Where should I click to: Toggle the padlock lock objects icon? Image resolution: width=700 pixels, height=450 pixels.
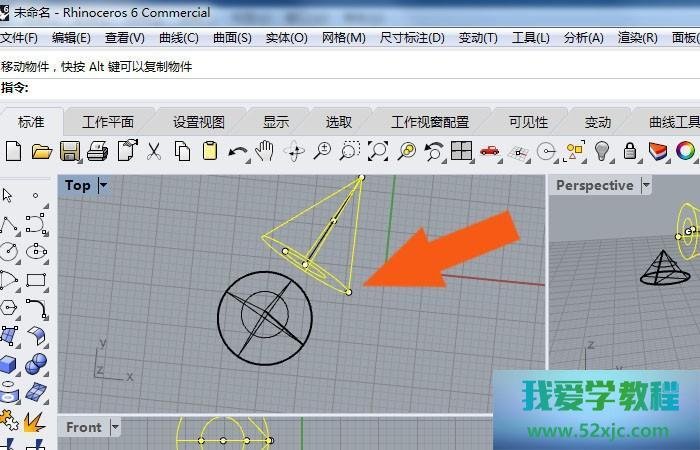(x=630, y=151)
